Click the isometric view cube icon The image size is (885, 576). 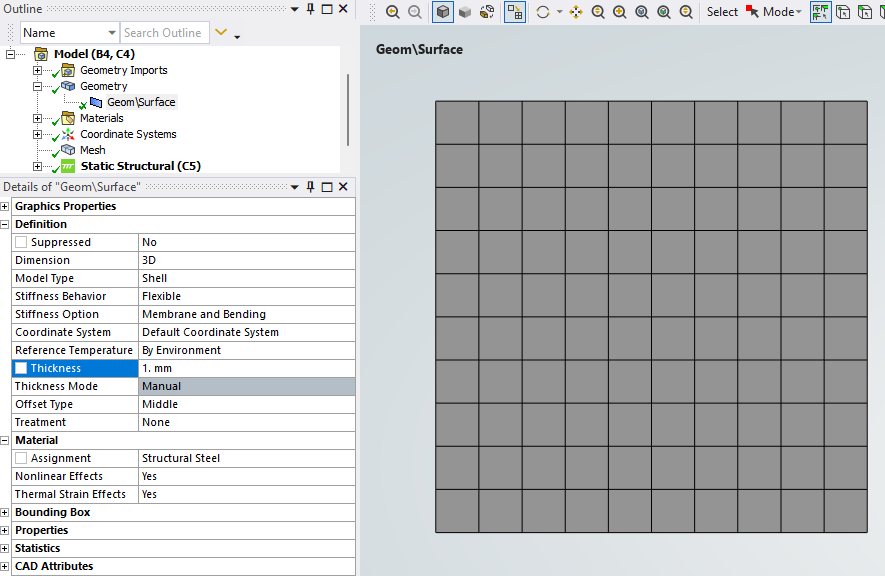click(442, 11)
